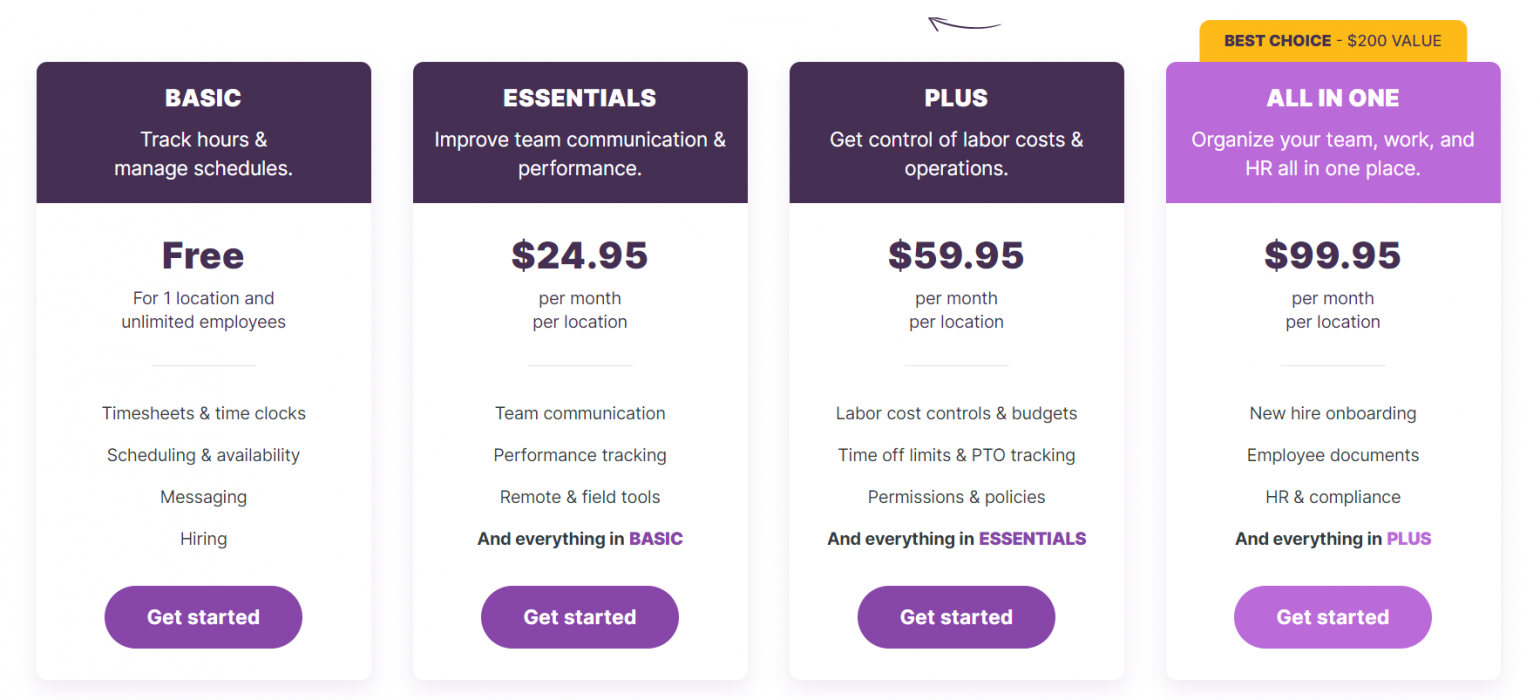The image size is (1540, 700).
Task: Click the curved arrow icon at the top
Action: pos(964,23)
